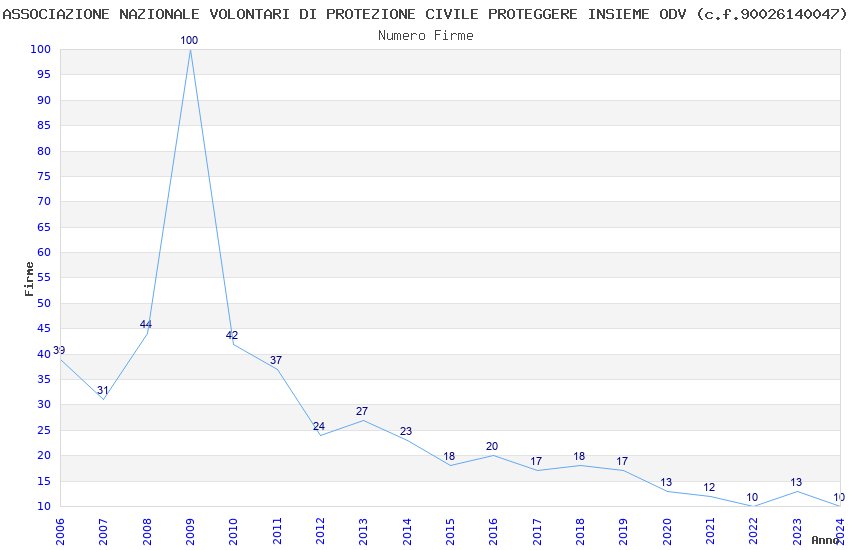This screenshot has height=550, width=850.
Task: Click the Firme vertical axis label
Action: [x=29, y=279]
